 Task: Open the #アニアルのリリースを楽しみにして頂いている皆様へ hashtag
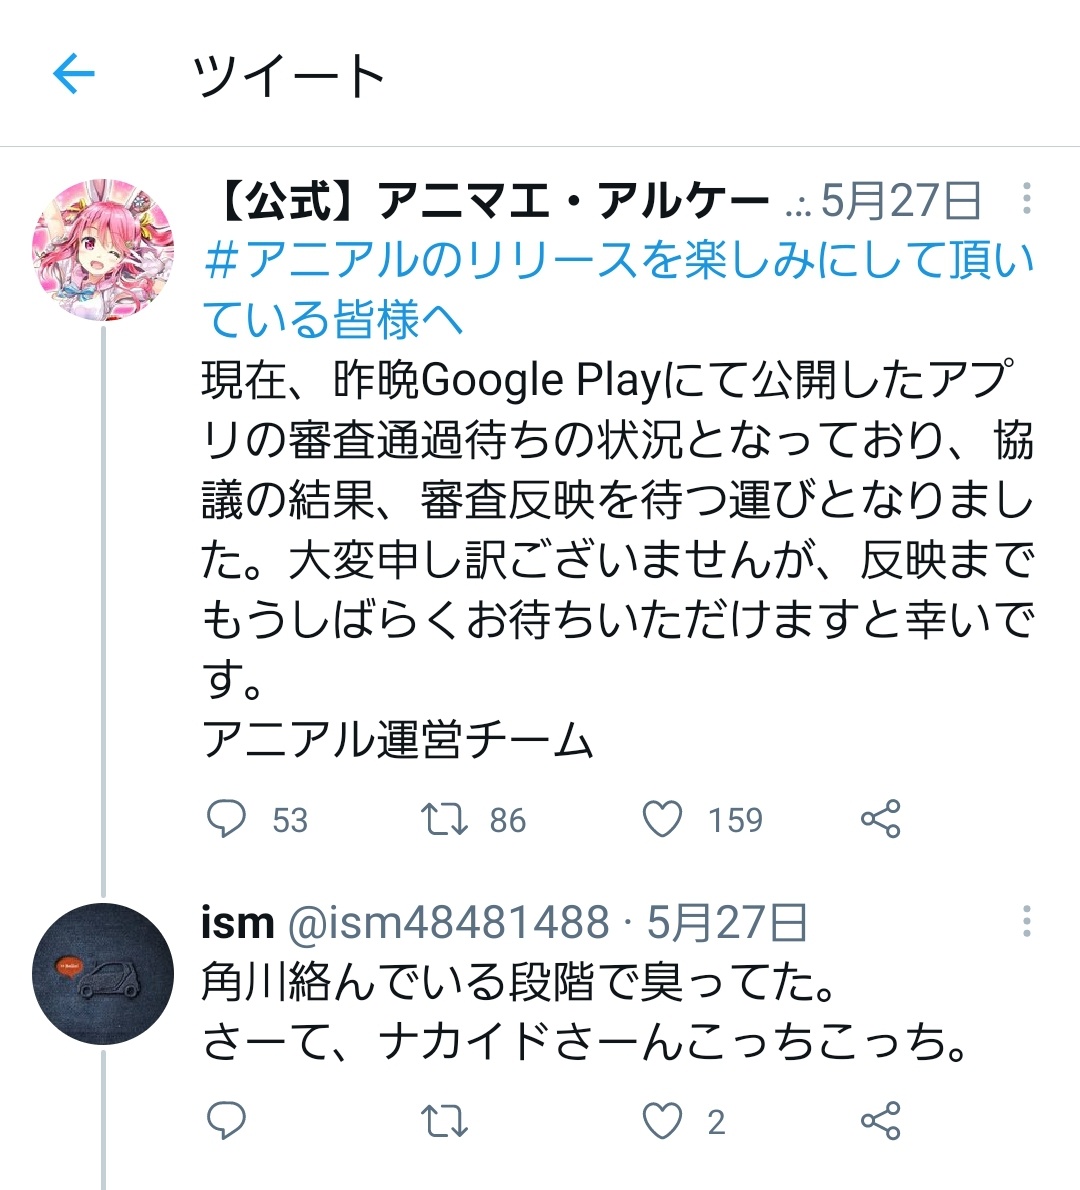pos(618,289)
